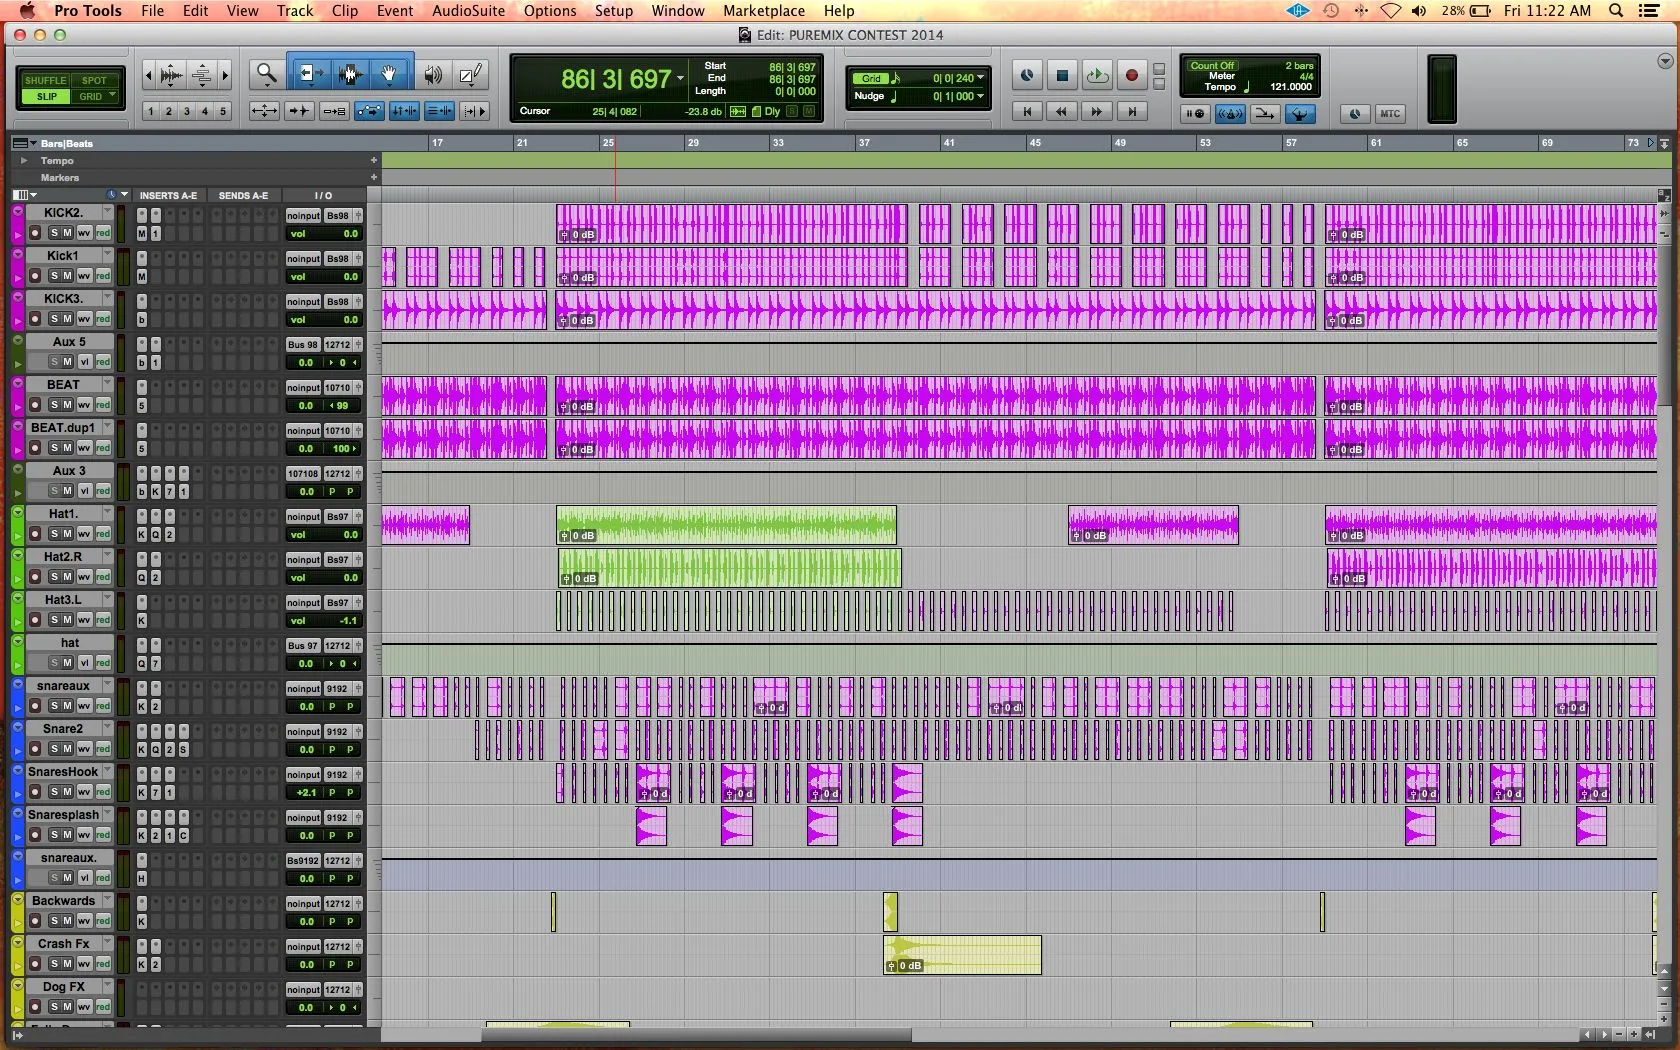Toggle the Wait for Note button
This screenshot has height=1050, width=1680.
tap(1195, 114)
